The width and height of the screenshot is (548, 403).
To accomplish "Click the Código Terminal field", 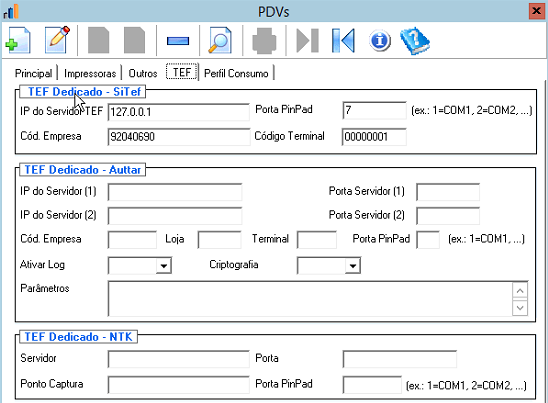I will pyautogui.click(x=374, y=136).
